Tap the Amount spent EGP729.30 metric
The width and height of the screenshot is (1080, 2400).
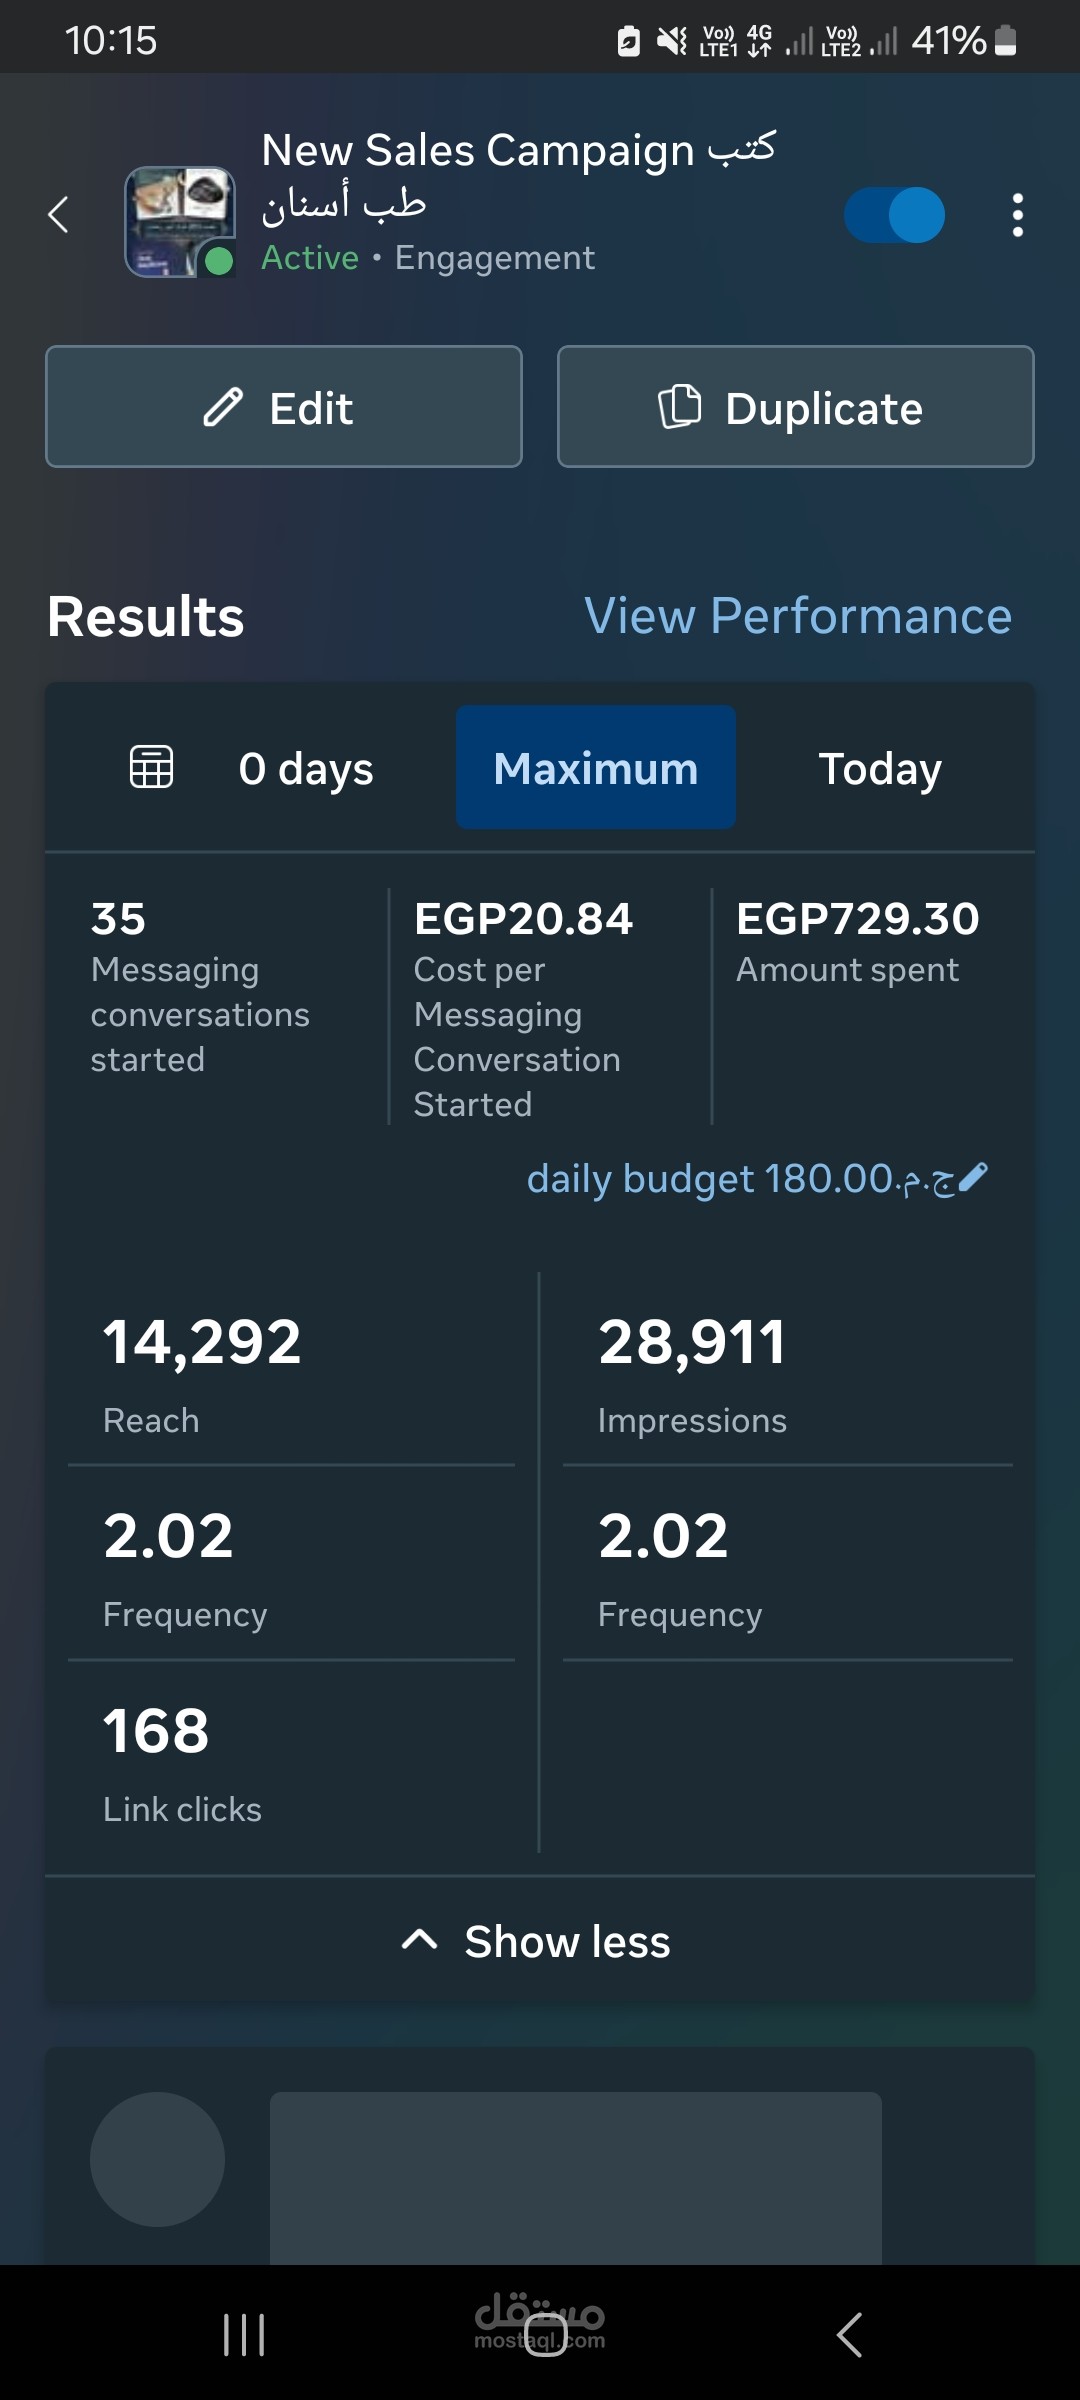[857, 941]
